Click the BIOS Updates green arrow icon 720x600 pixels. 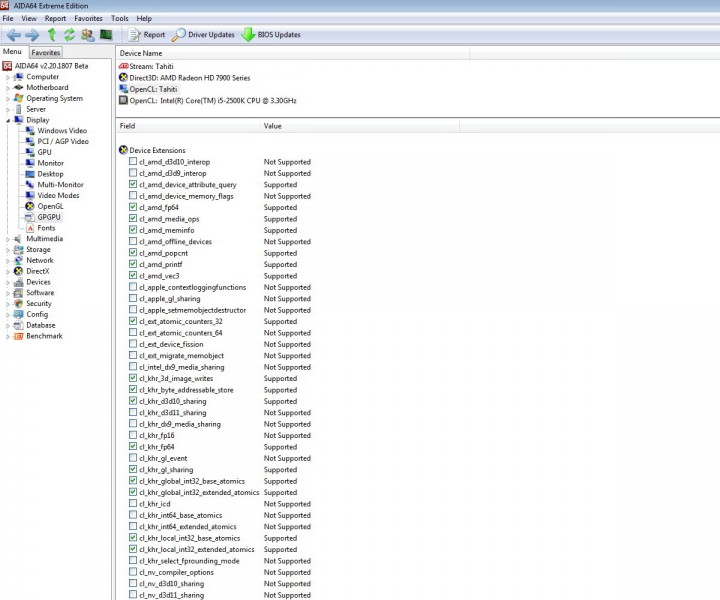(248, 35)
